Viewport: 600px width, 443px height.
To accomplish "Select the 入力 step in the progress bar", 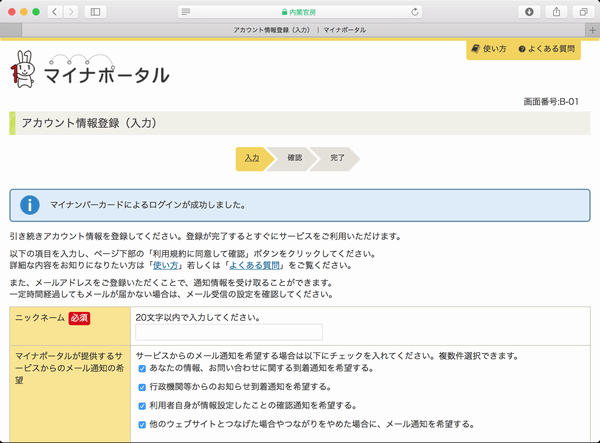I will coord(252,158).
